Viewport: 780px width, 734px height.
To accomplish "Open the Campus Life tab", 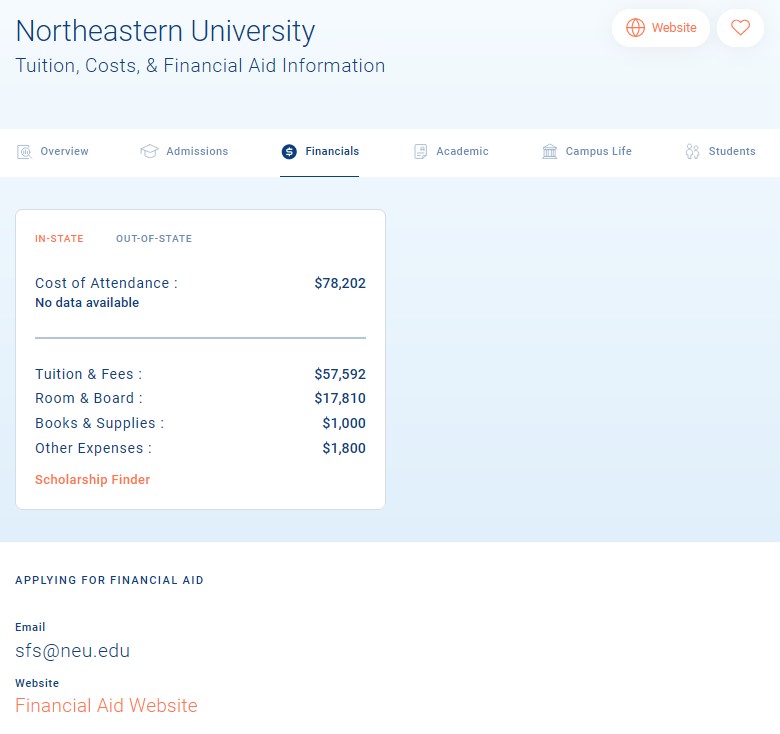I will 587,151.
